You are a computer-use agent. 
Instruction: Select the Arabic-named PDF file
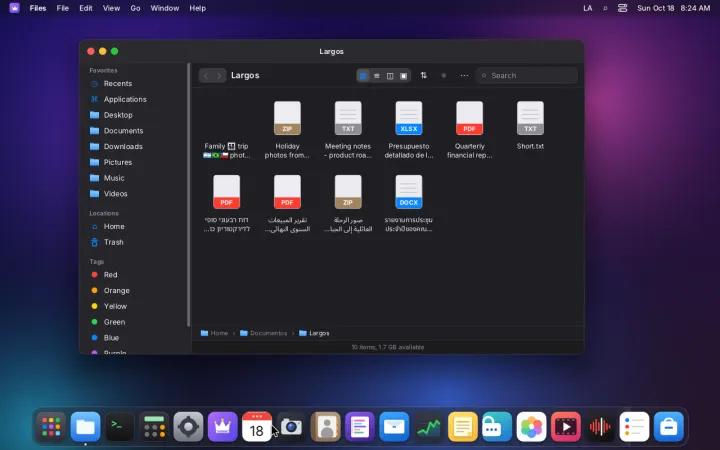click(x=287, y=203)
